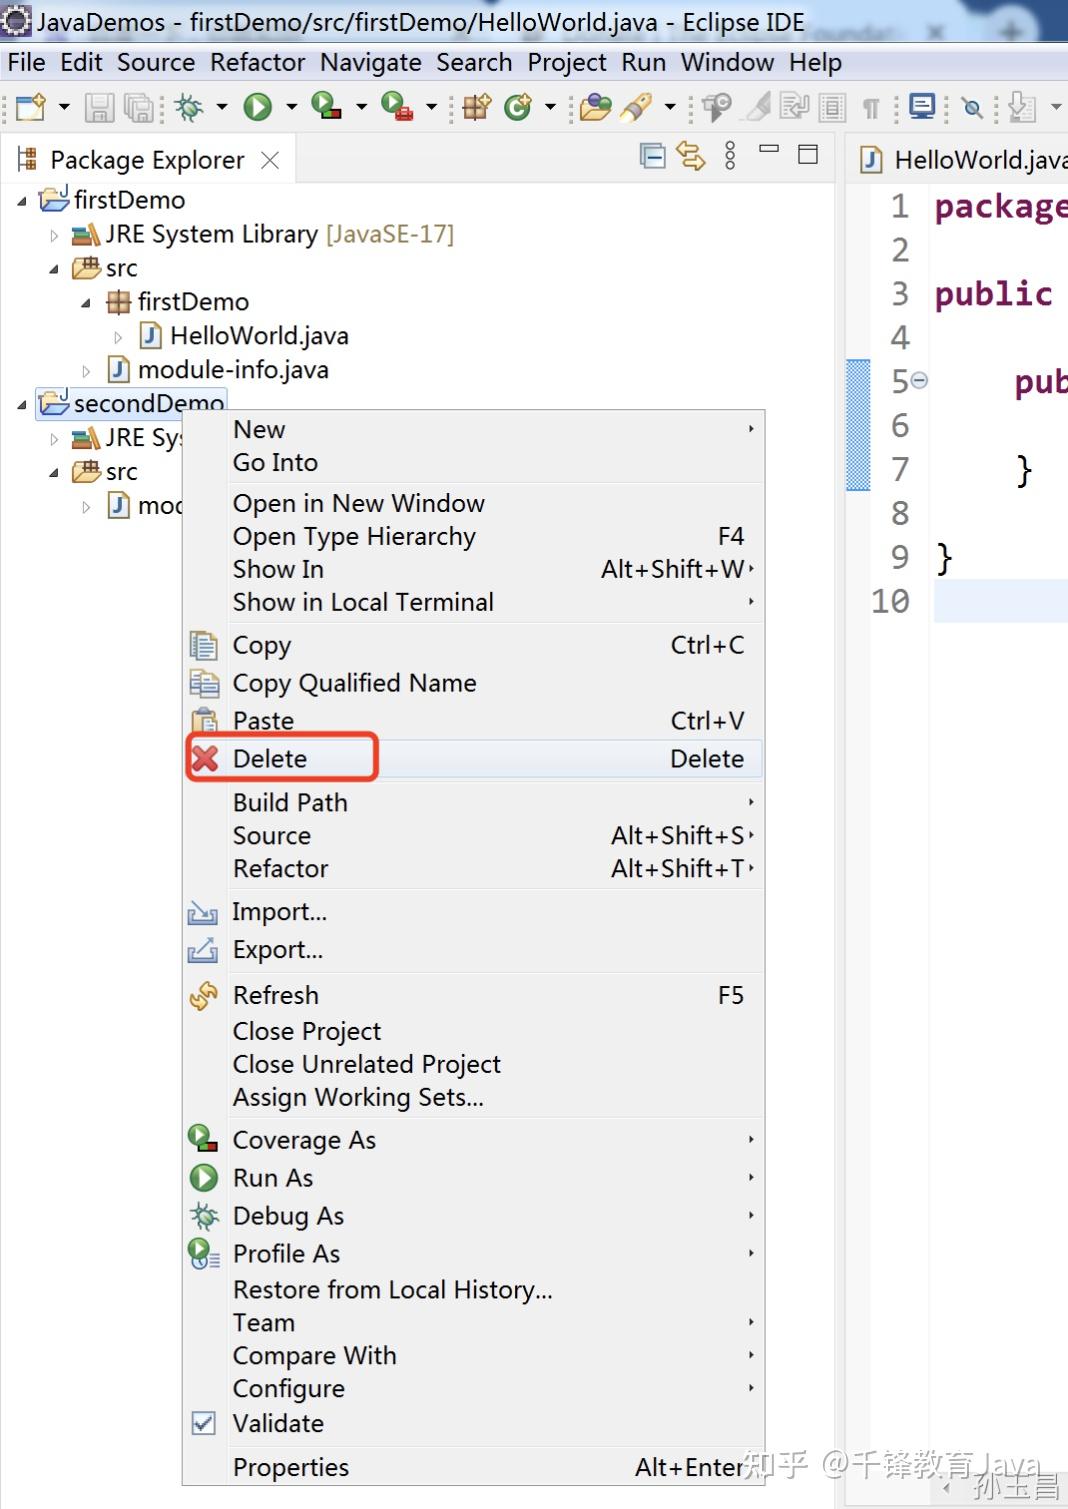Toggle Show Whitespace Characters icon

872,107
